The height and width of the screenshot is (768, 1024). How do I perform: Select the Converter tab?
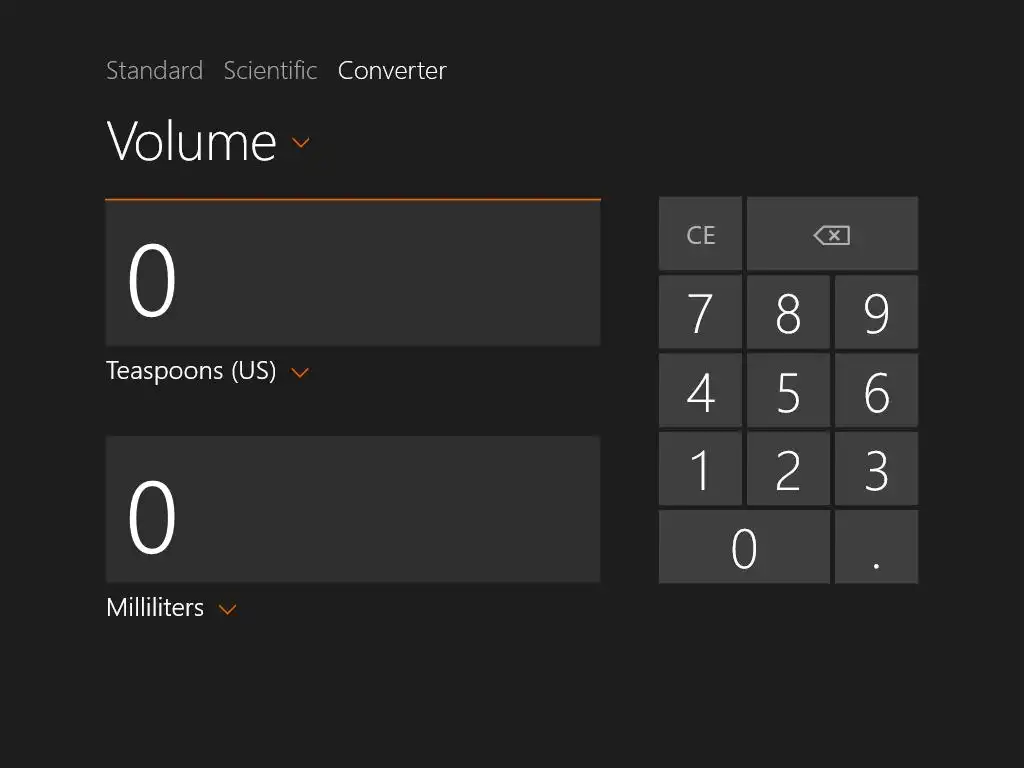392,70
